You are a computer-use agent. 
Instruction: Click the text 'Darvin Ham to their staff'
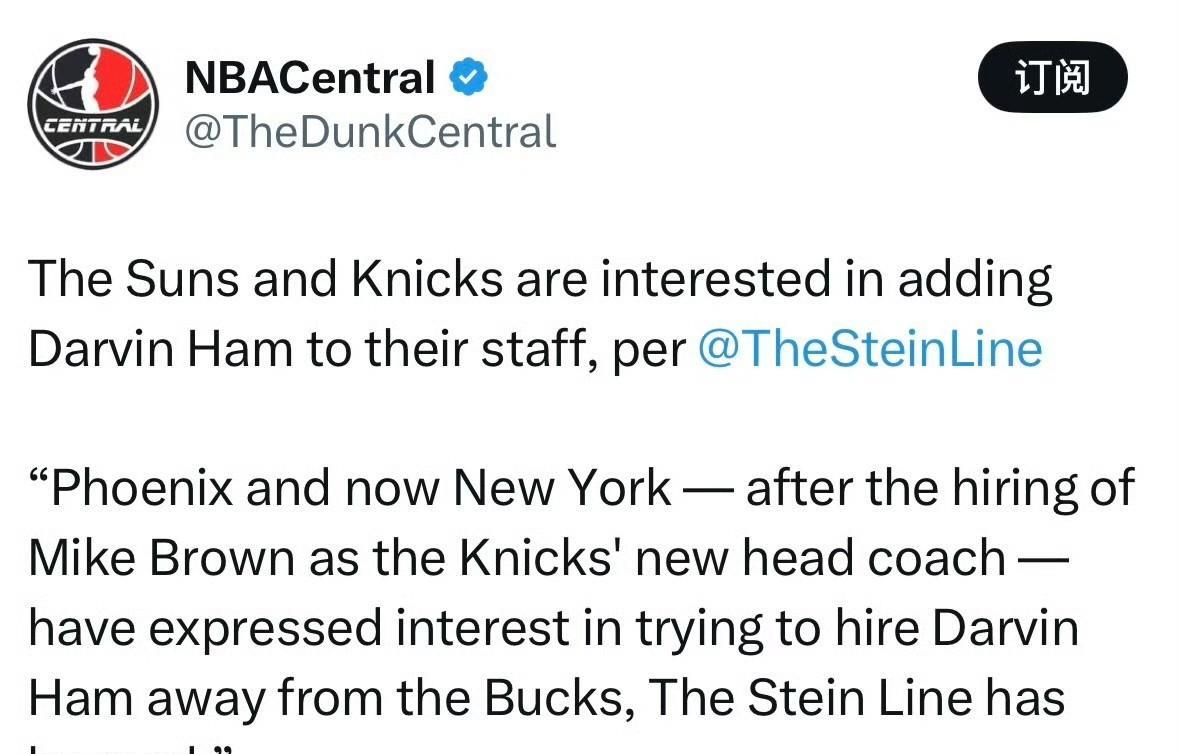tap(307, 350)
